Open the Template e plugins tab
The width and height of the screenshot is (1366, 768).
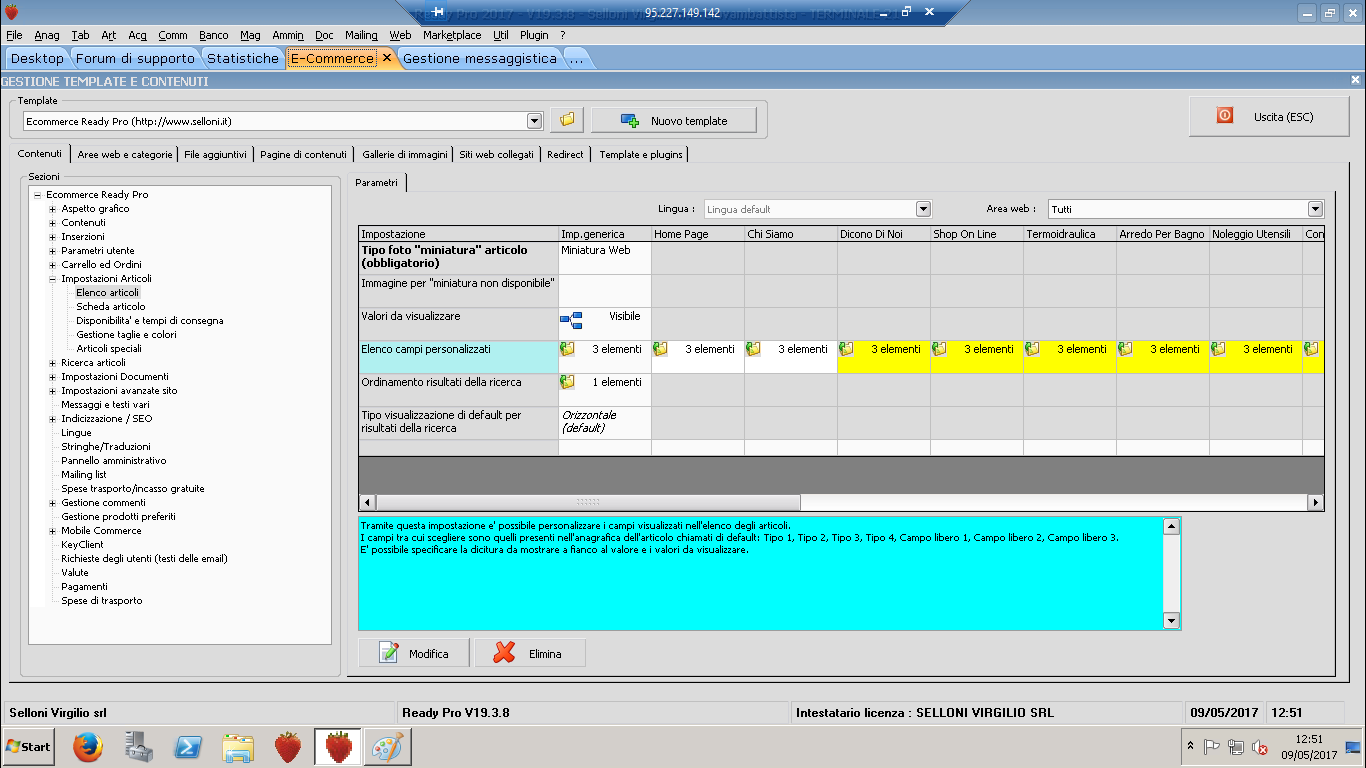pyautogui.click(x=640, y=154)
